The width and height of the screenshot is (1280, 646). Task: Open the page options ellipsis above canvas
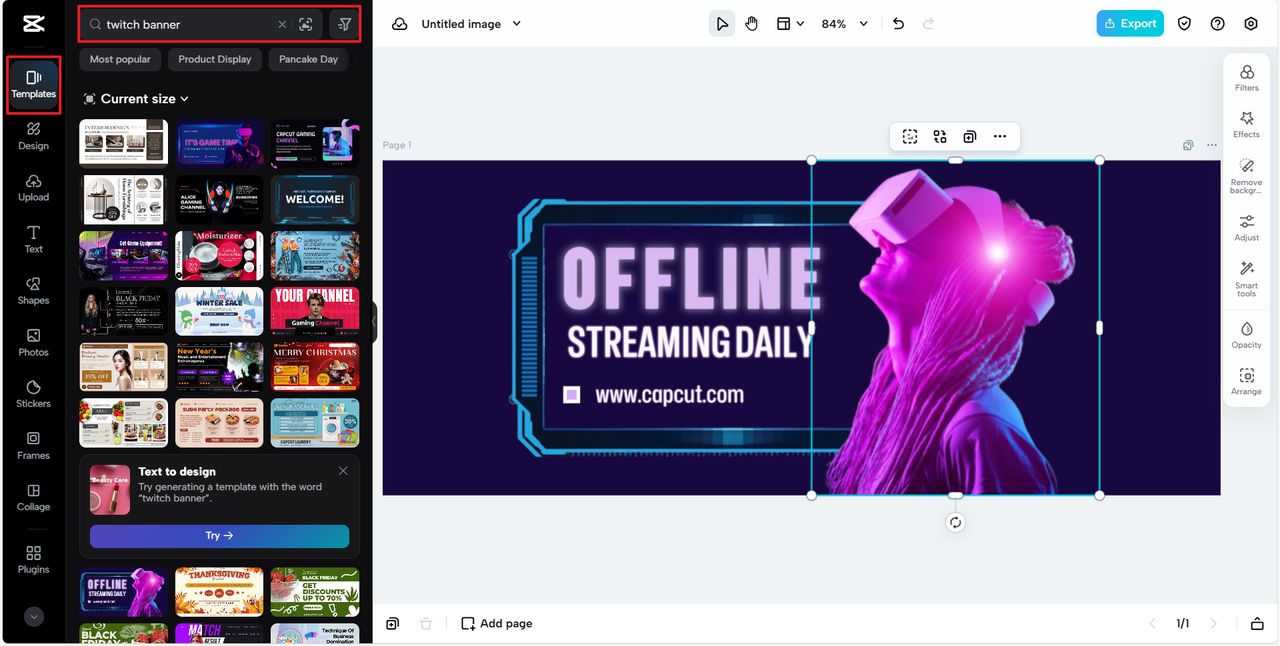click(1212, 145)
